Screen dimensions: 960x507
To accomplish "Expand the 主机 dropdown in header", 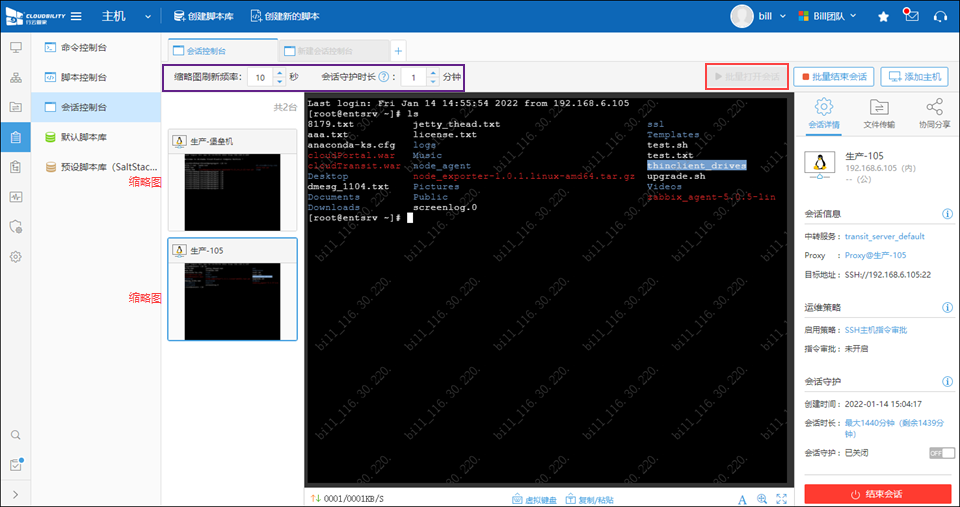I will pyautogui.click(x=147, y=16).
